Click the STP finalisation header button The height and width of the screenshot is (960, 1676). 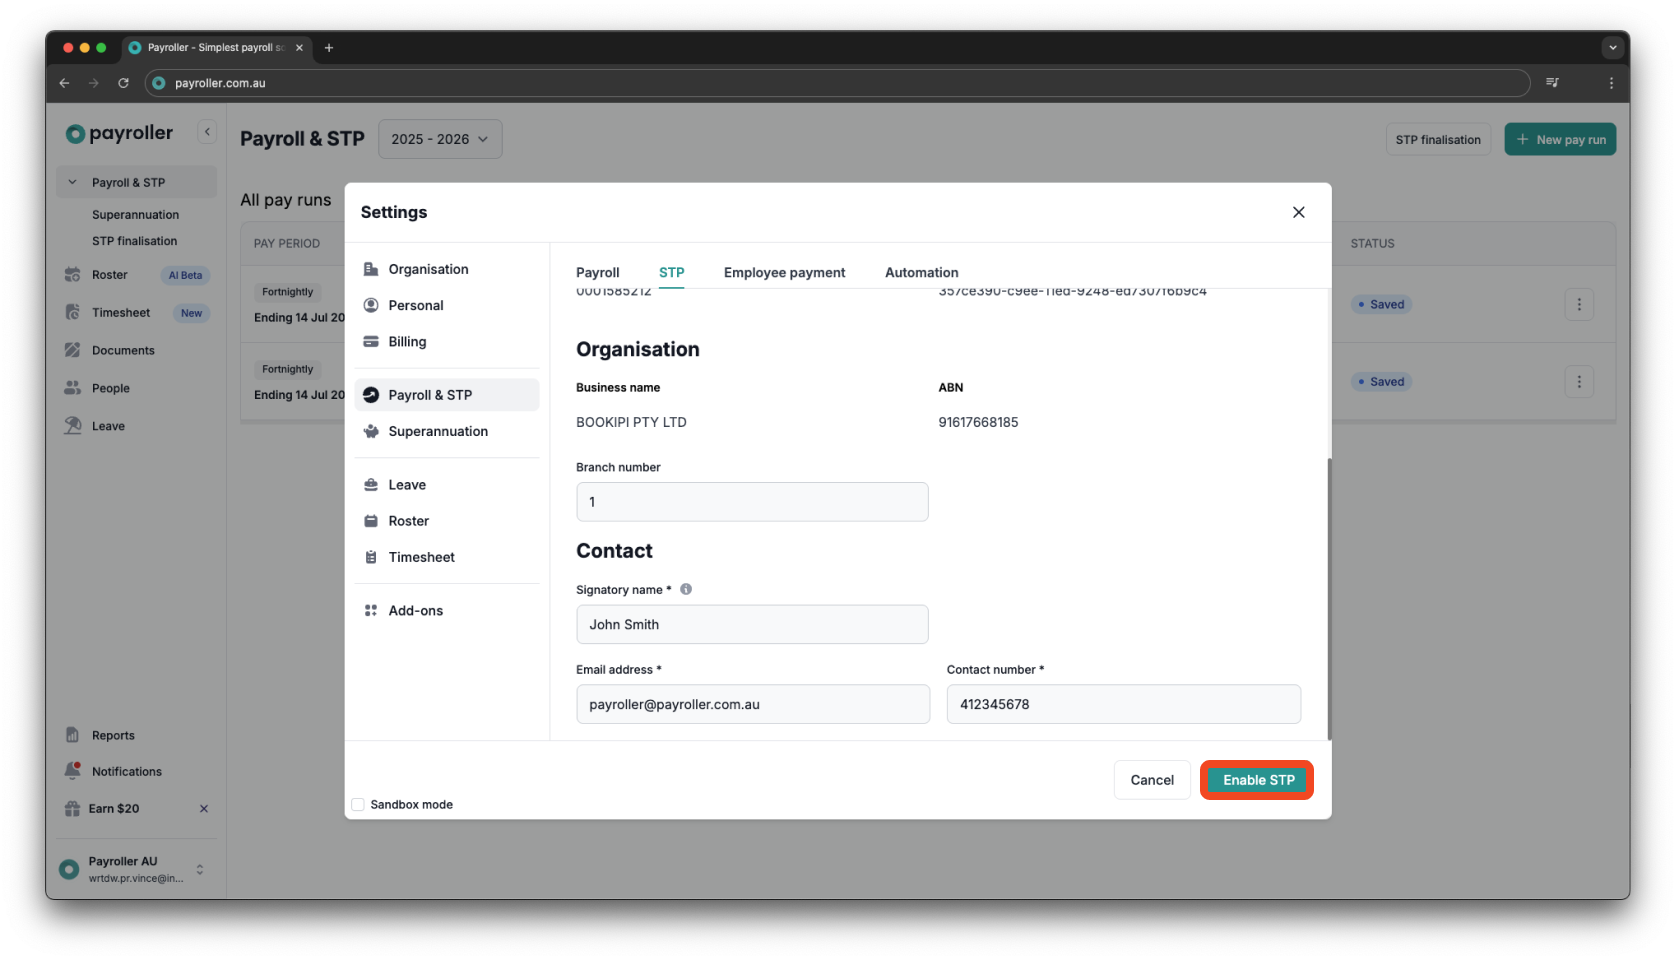point(1438,139)
